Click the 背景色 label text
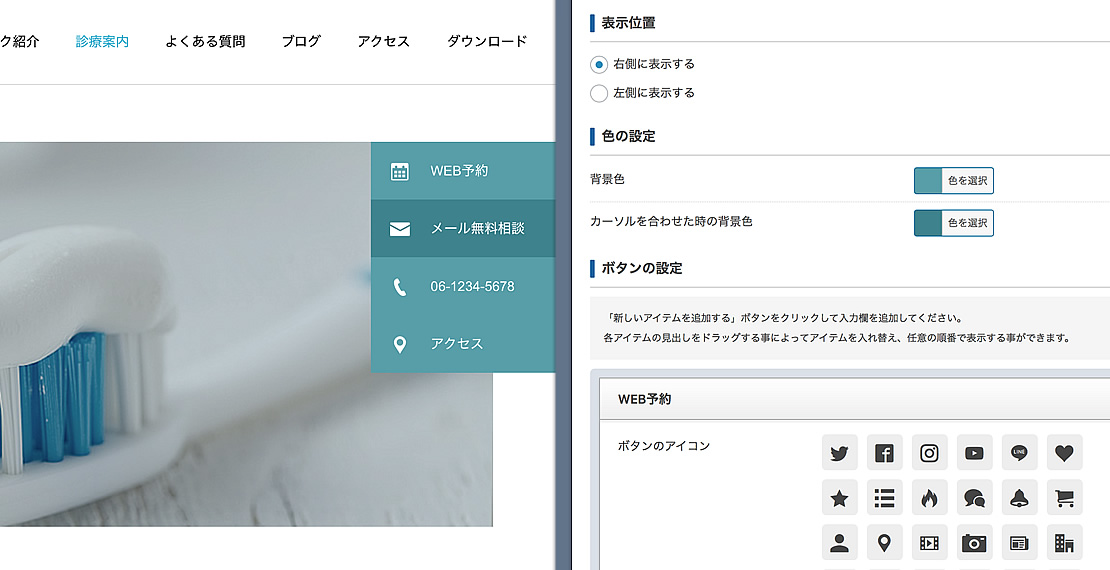Image resolution: width=1110 pixels, height=570 pixels. coord(607,179)
